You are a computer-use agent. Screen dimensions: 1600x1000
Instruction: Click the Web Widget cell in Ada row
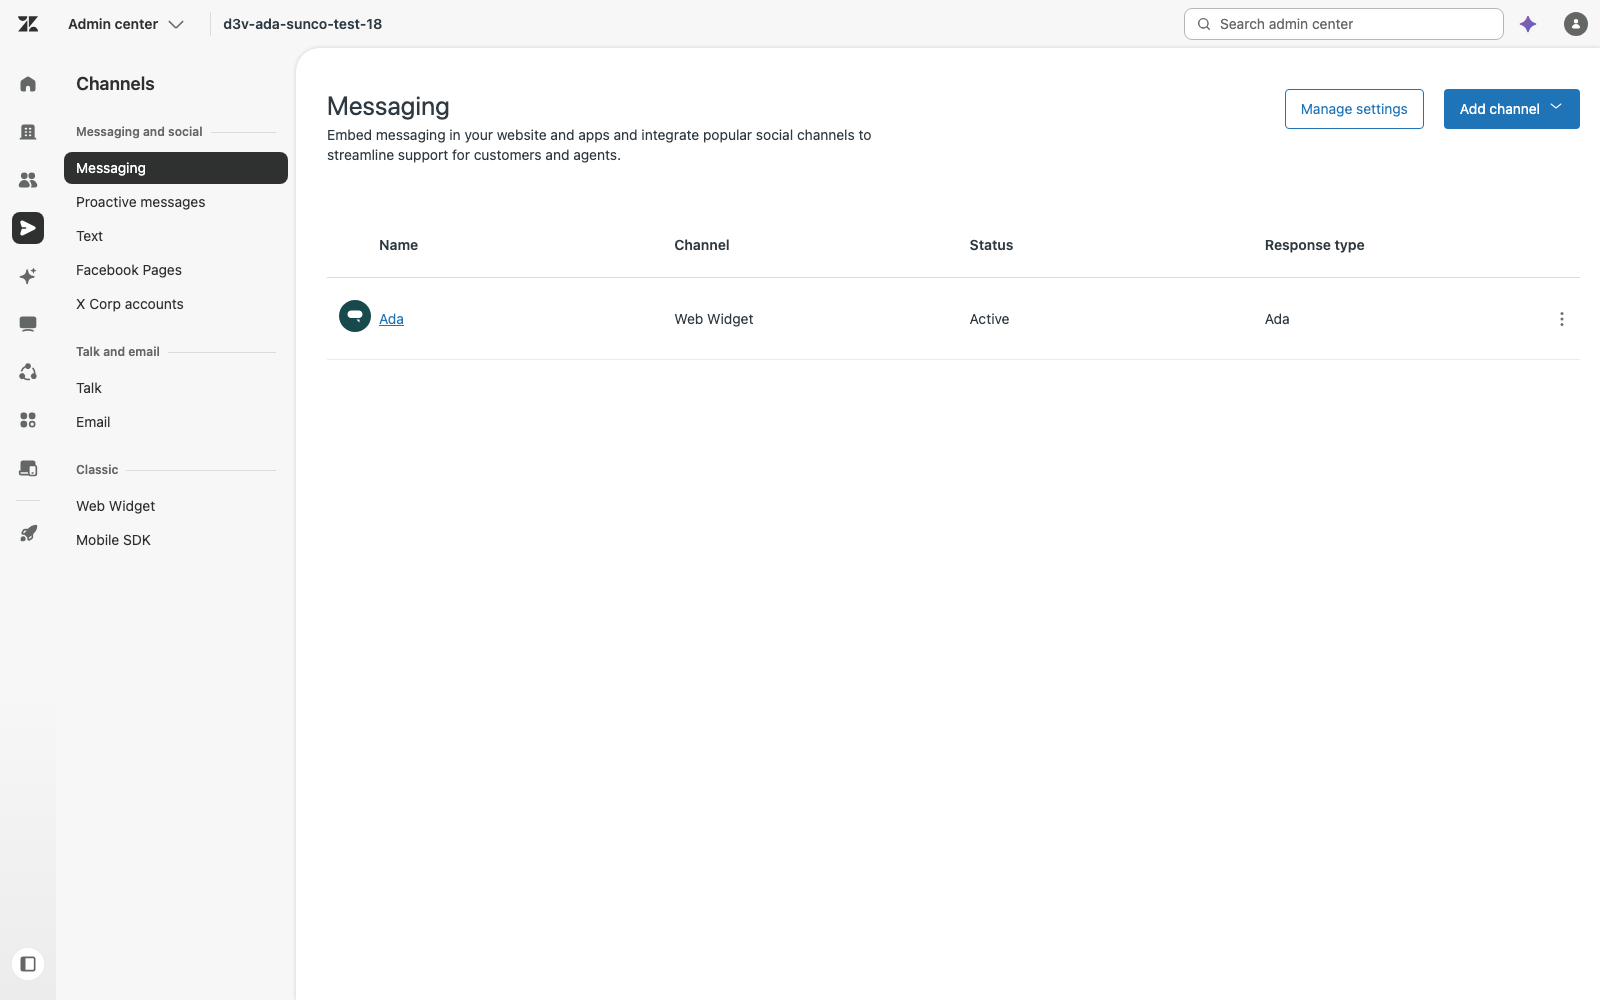[x=714, y=319]
